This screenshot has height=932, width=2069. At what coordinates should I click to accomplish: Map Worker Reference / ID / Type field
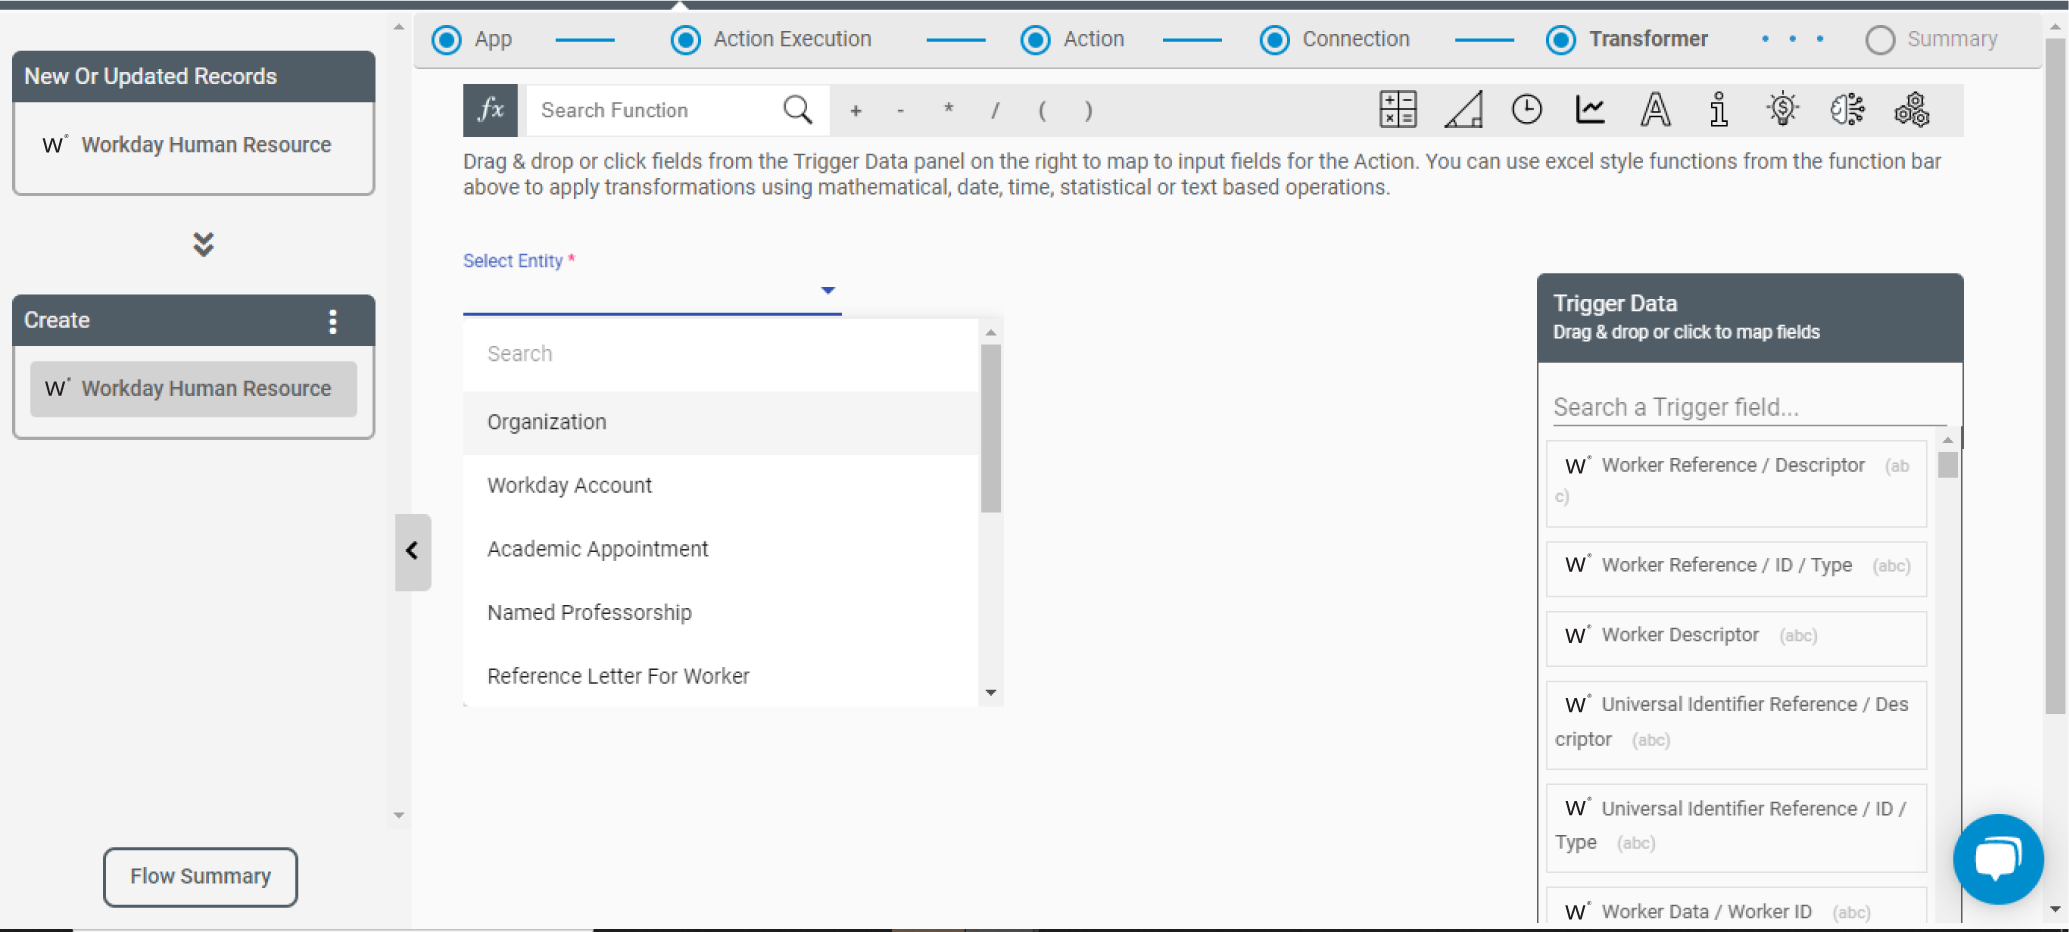coord(1736,567)
